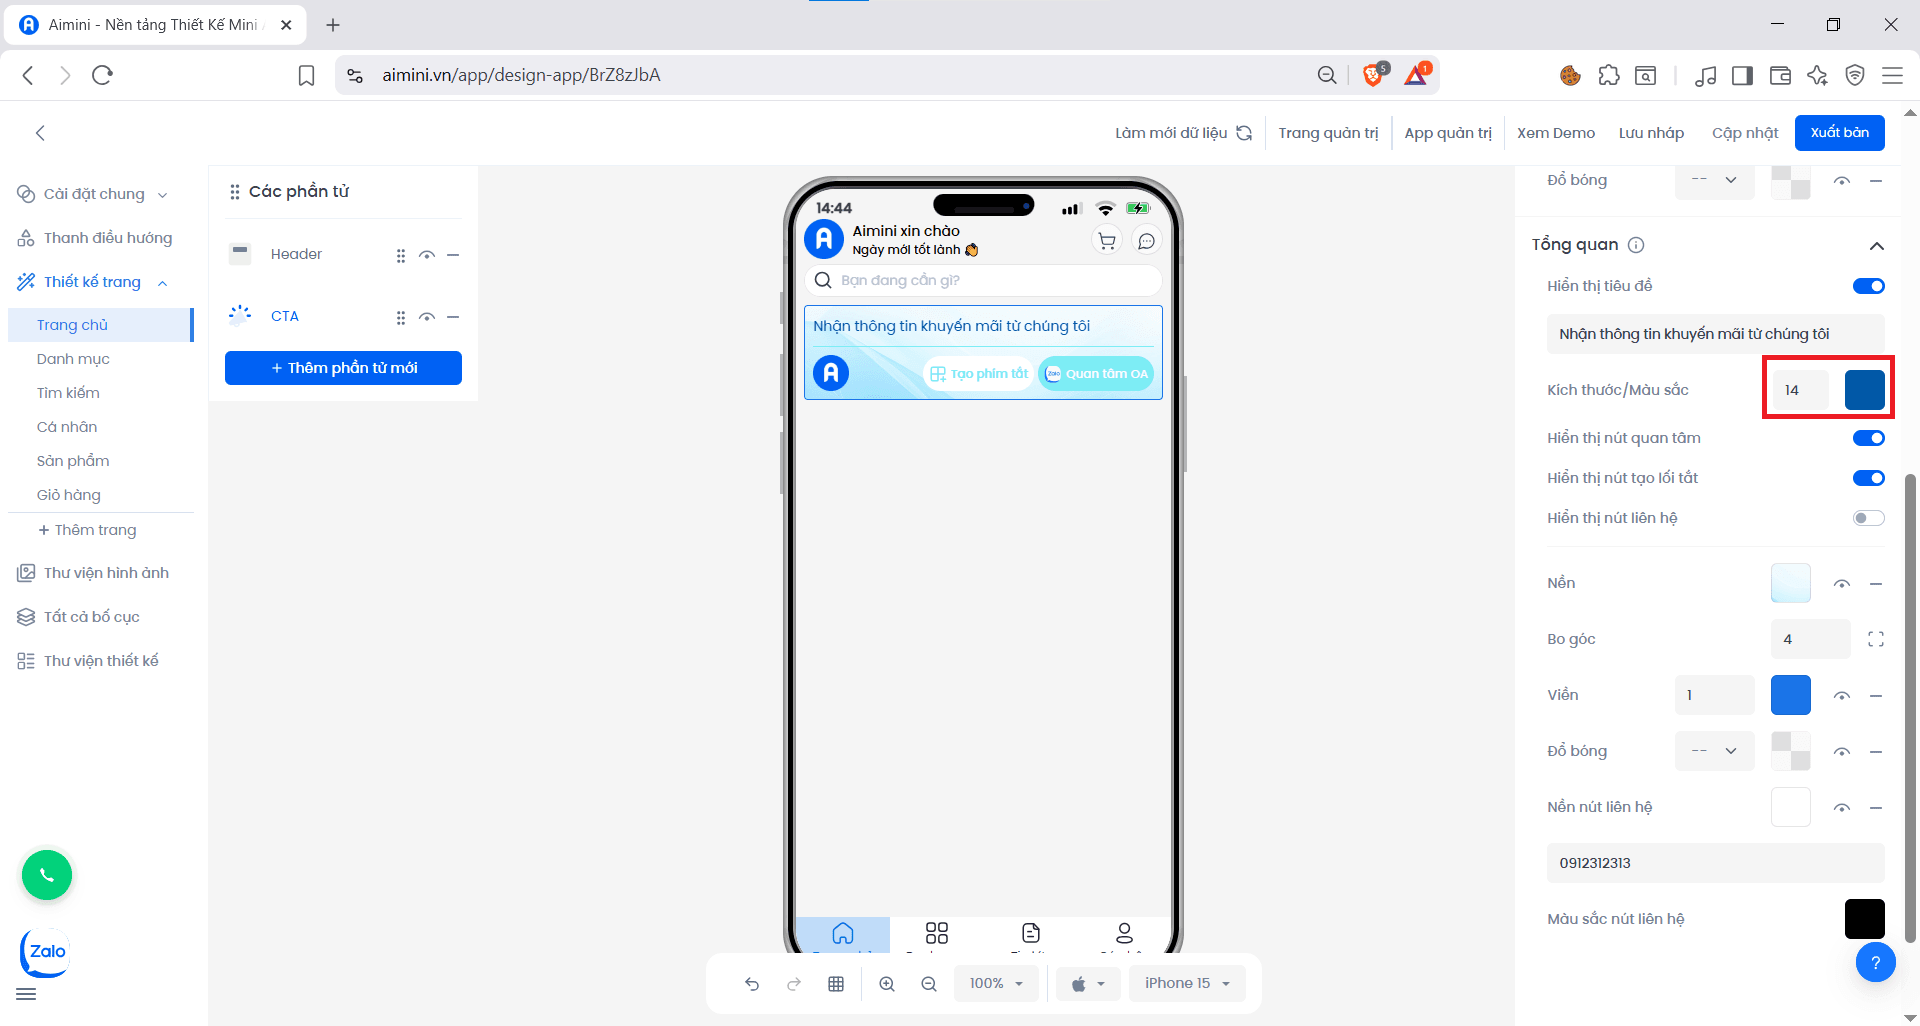The height and width of the screenshot is (1026, 1920).
Task: Open the grid view icon near zoom controls
Action: tap(836, 983)
